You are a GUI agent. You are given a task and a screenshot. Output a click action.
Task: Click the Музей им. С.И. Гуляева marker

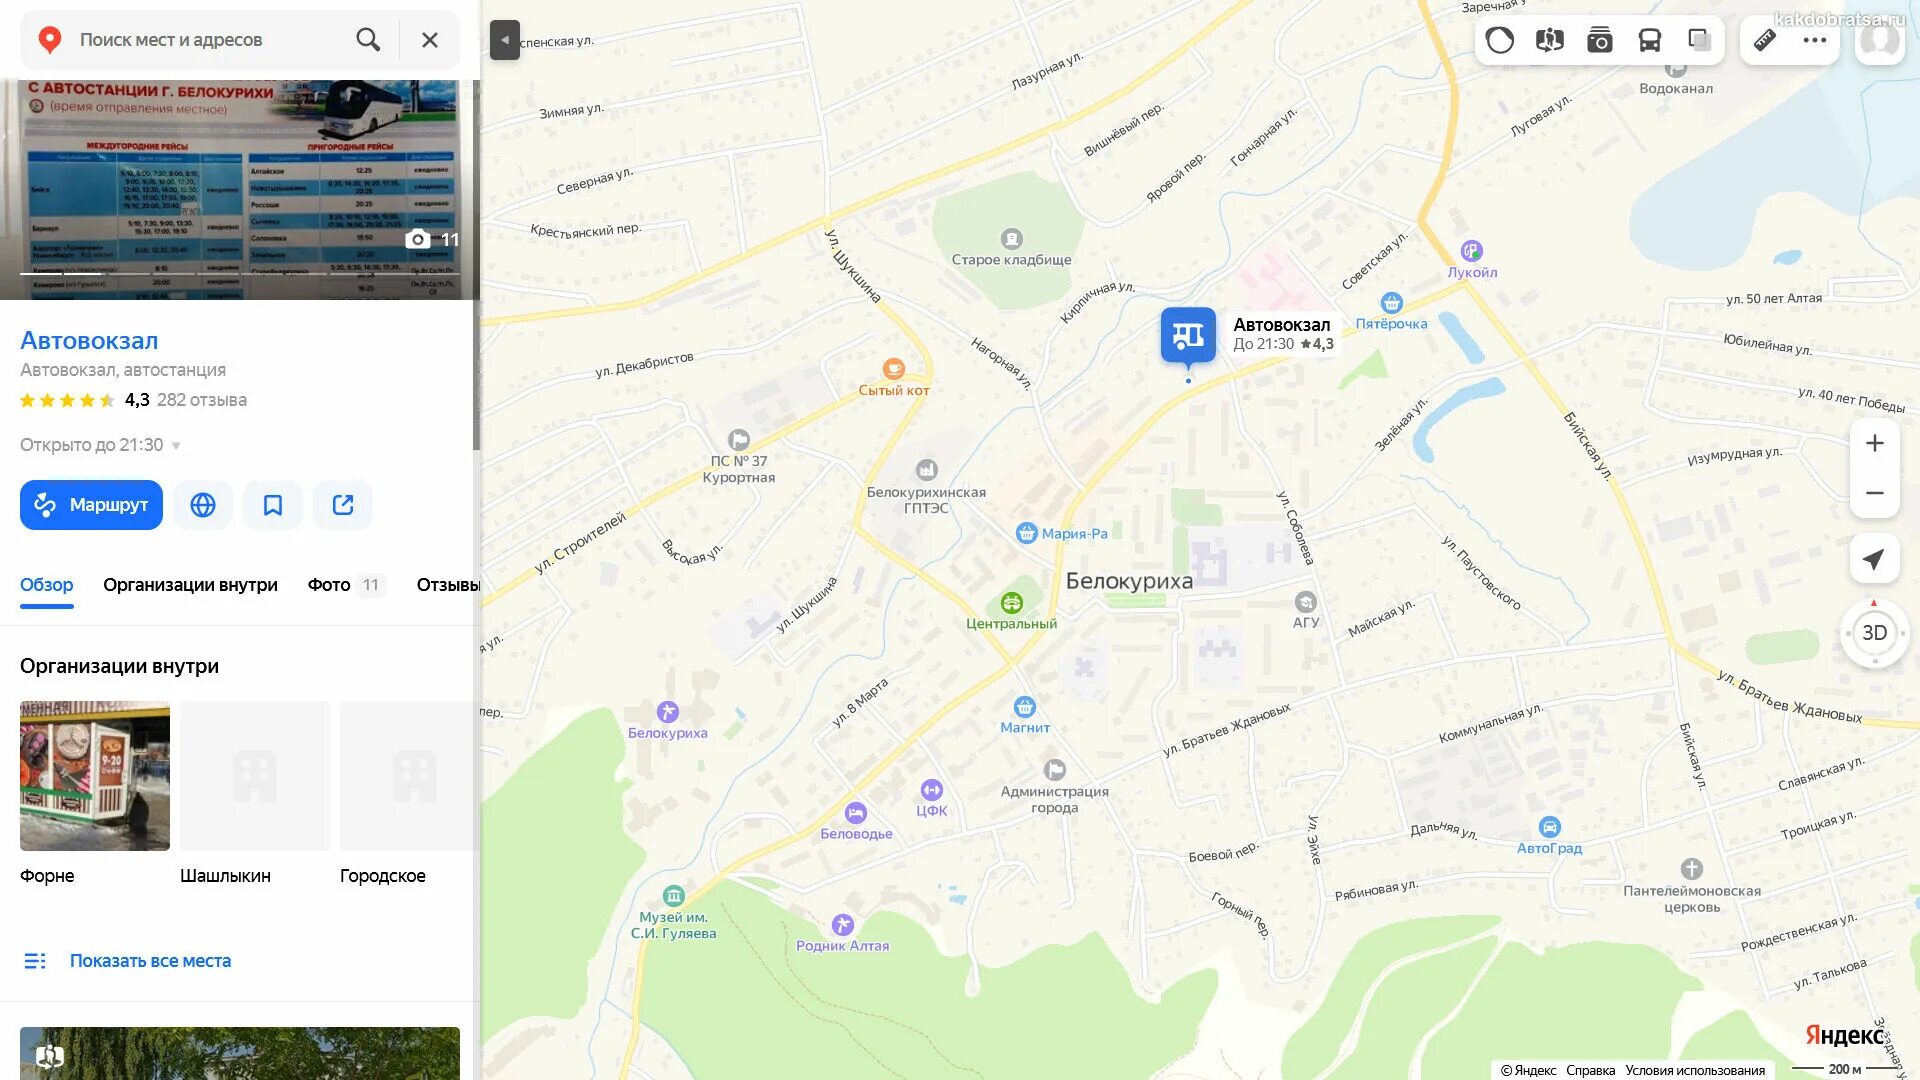674,896
